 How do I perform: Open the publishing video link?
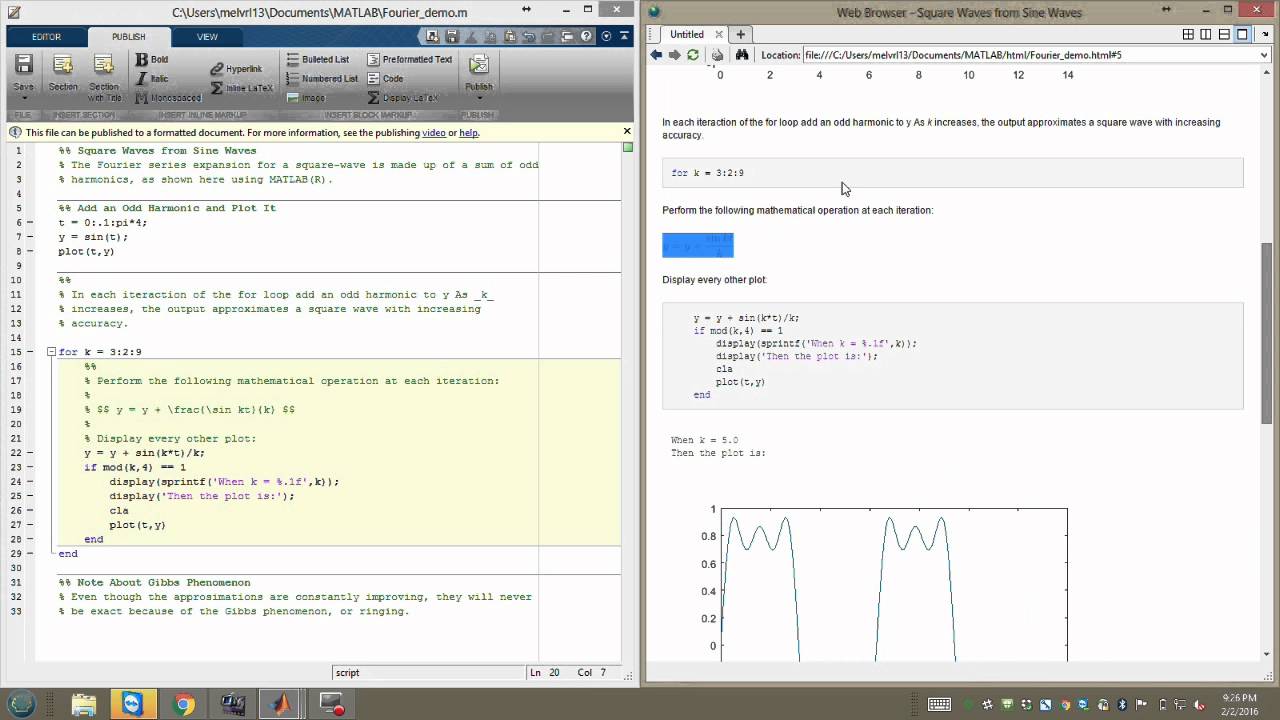[433, 132]
